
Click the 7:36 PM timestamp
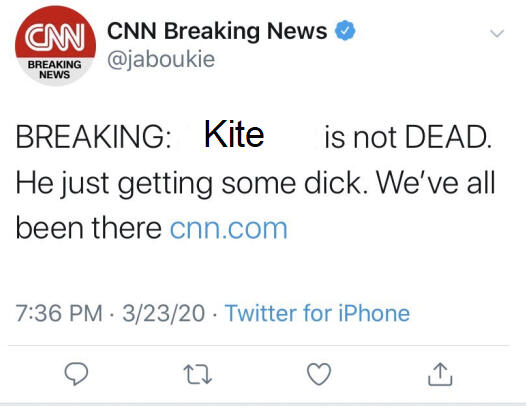tap(59, 313)
